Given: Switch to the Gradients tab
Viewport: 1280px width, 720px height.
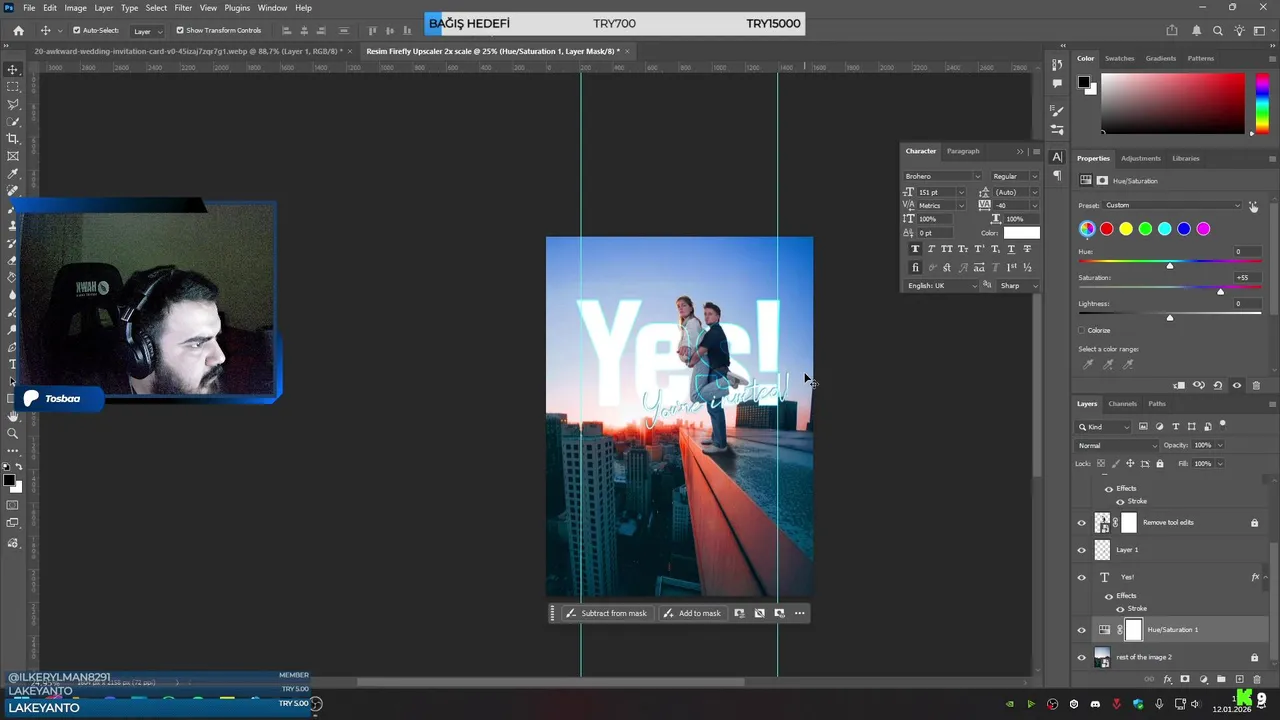Looking at the screenshot, I should (x=1161, y=58).
